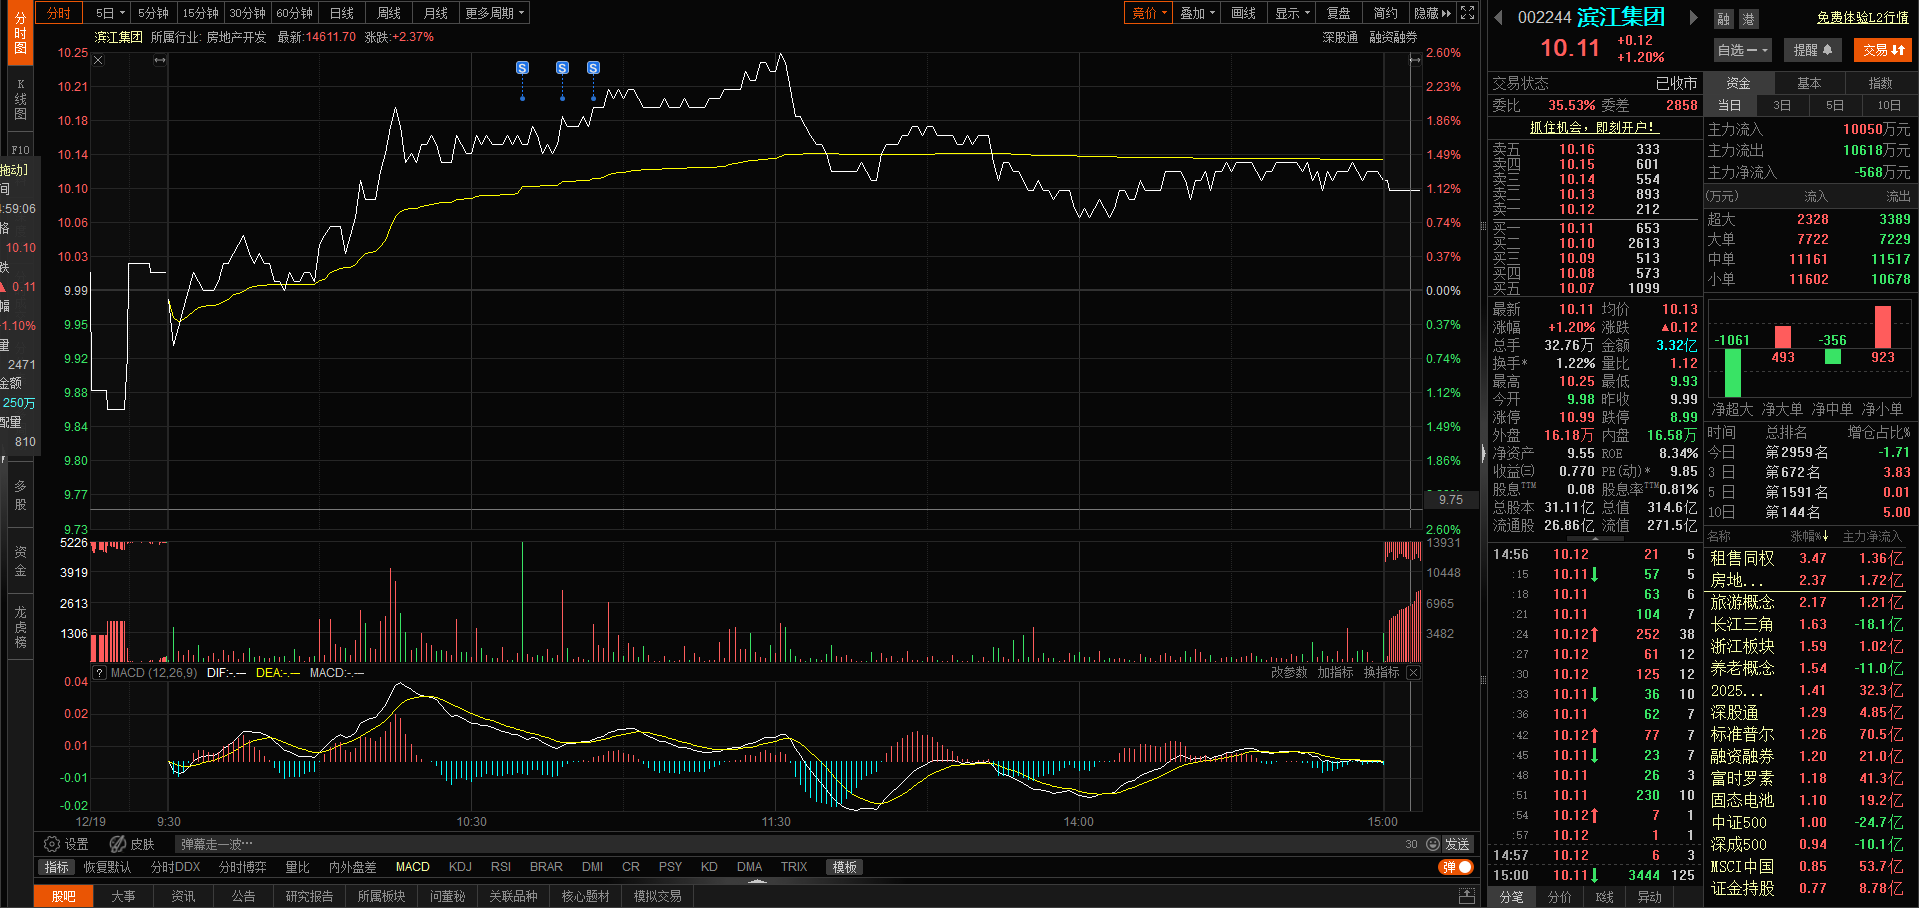Click the leftmost blue S signal marker
Image resolution: width=1919 pixels, height=908 pixels.
[522, 68]
